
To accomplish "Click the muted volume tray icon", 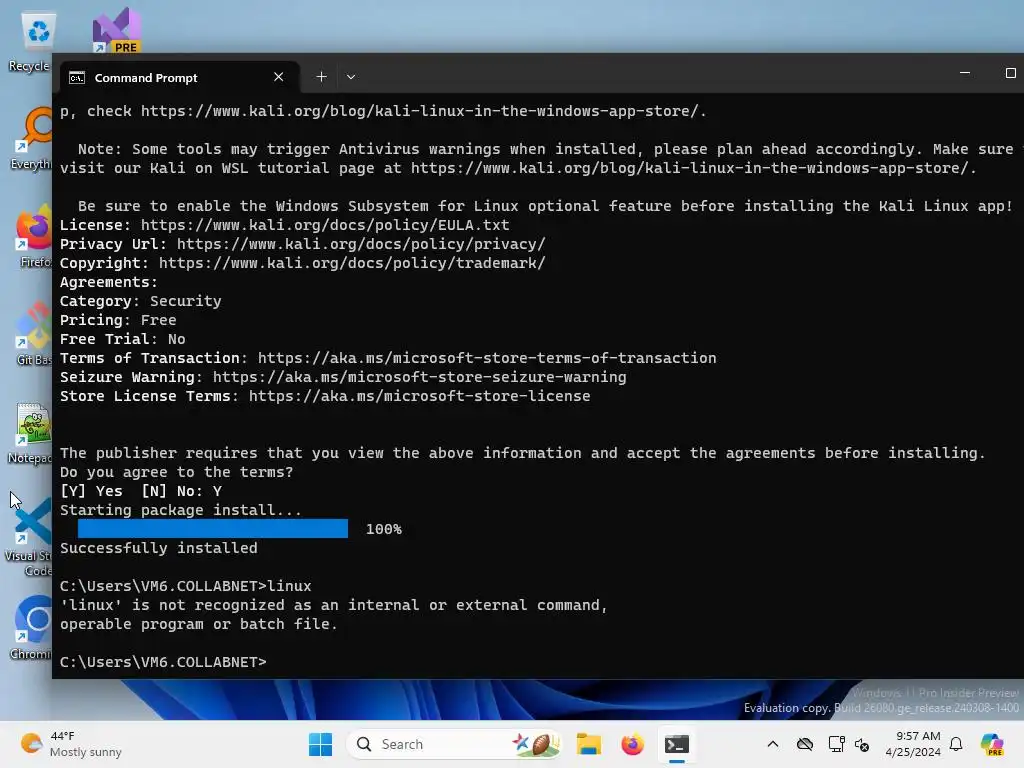I will (862, 744).
